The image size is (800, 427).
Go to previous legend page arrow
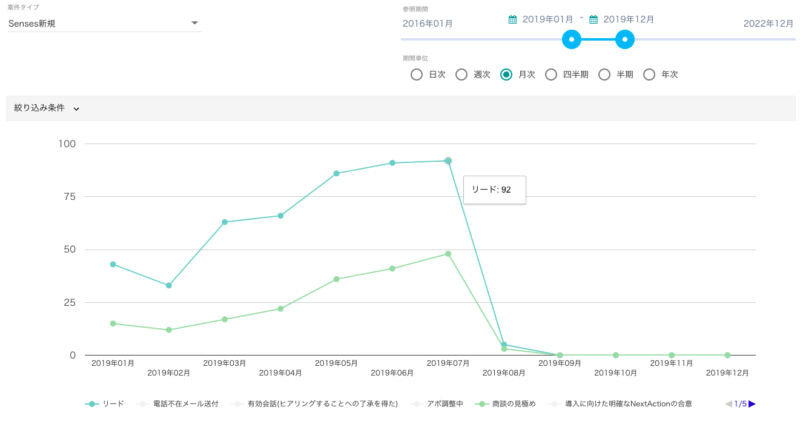(x=729, y=404)
